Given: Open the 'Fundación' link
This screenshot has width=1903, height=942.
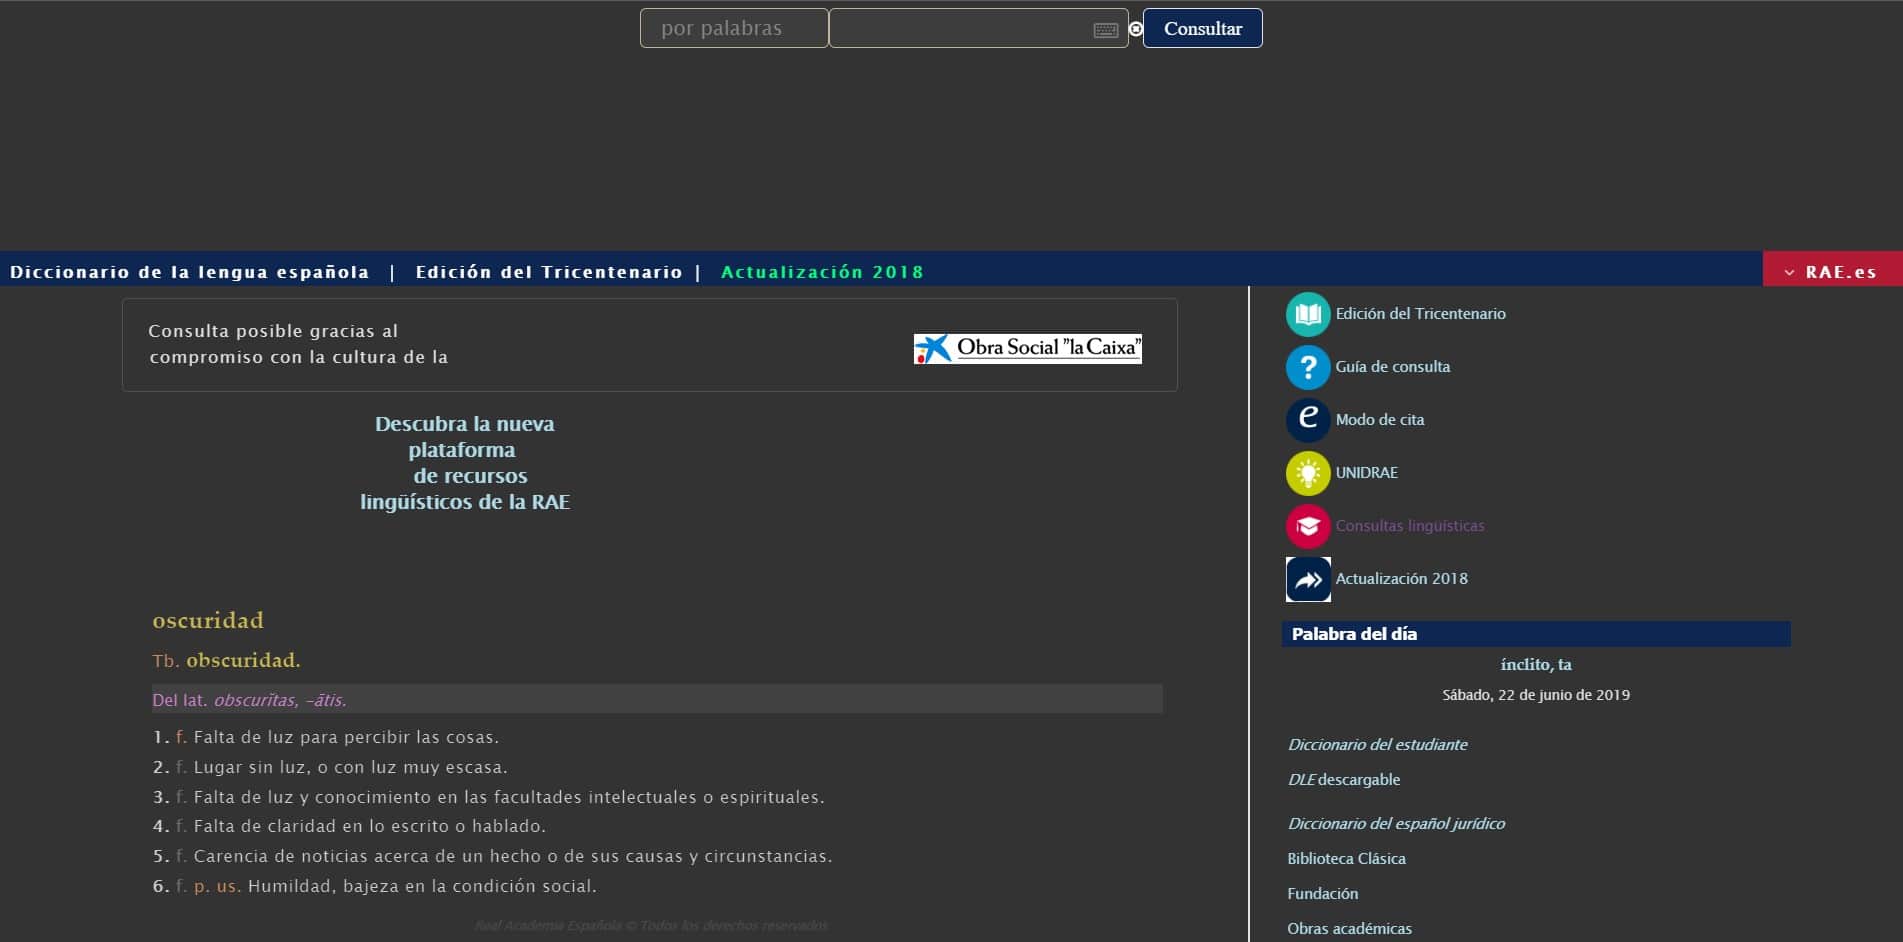Looking at the screenshot, I should (x=1323, y=894).
